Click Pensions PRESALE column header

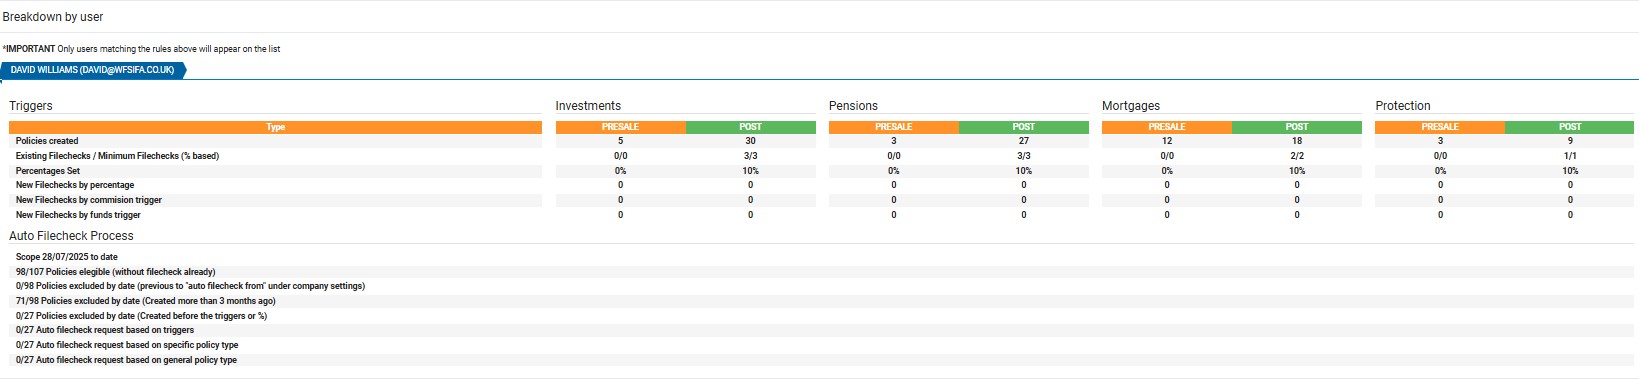point(894,127)
